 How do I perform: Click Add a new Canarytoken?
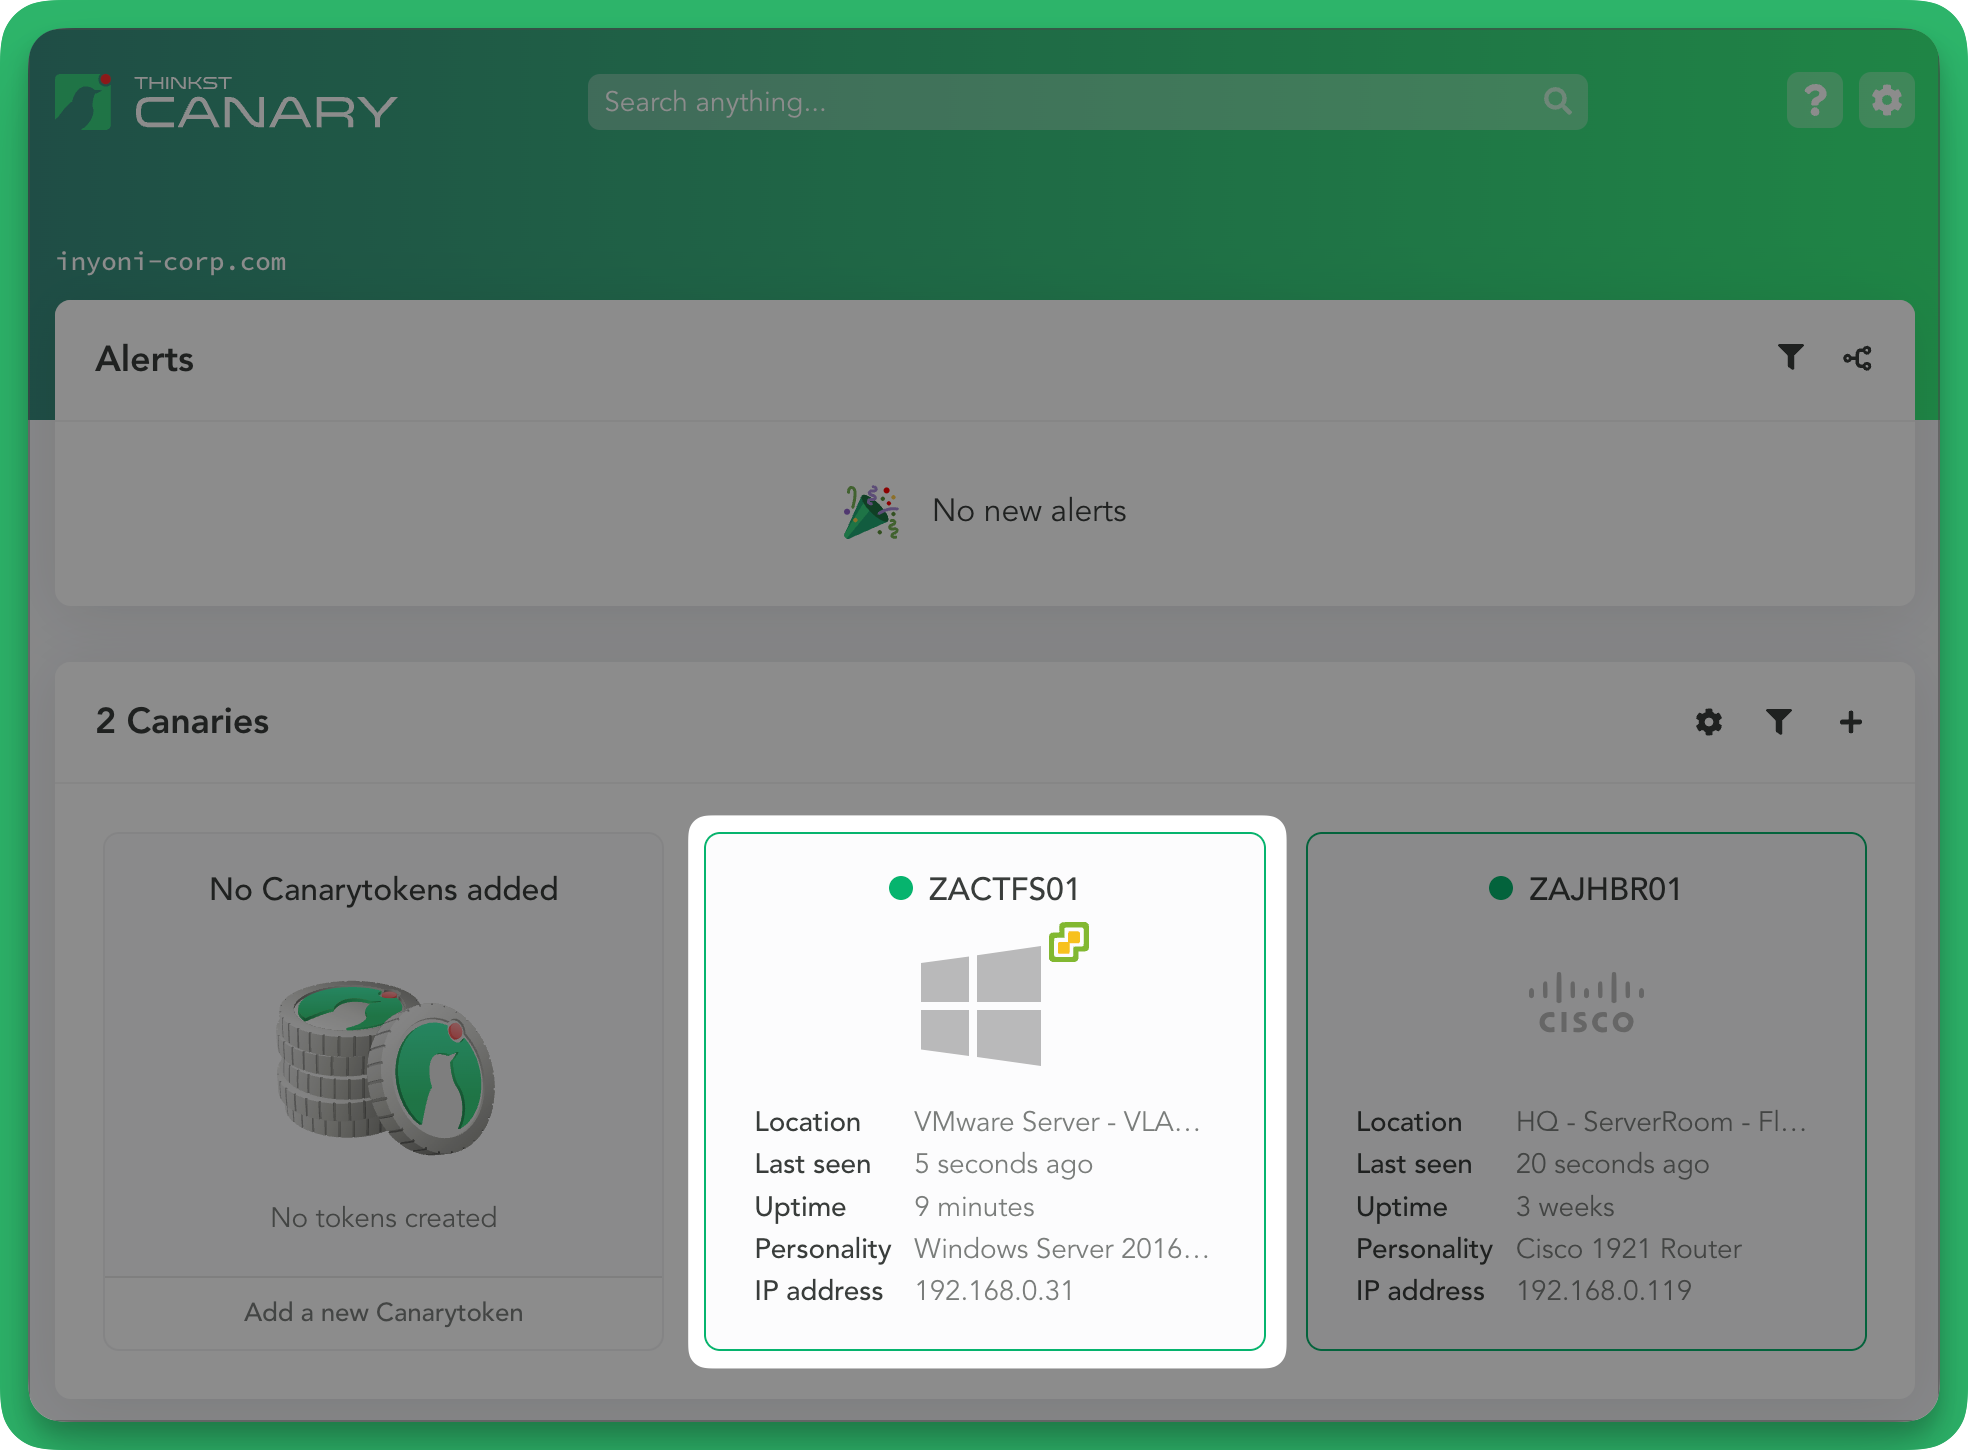click(383, 1312)
